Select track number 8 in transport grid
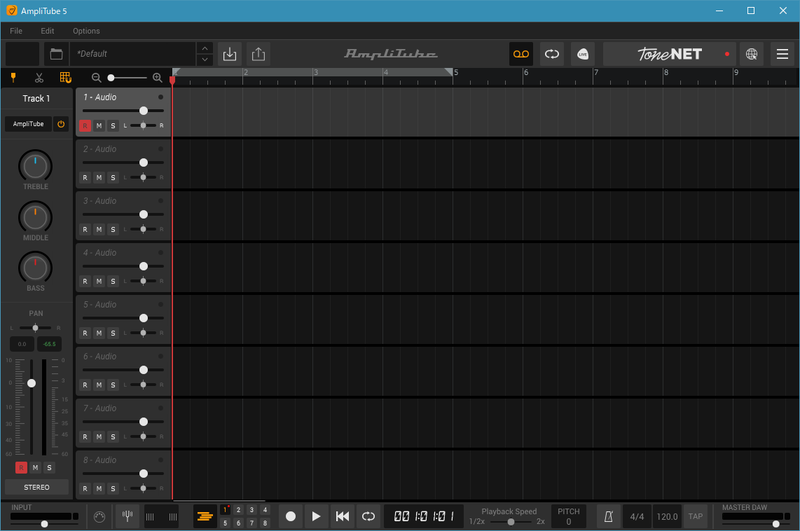 (265, 523)
